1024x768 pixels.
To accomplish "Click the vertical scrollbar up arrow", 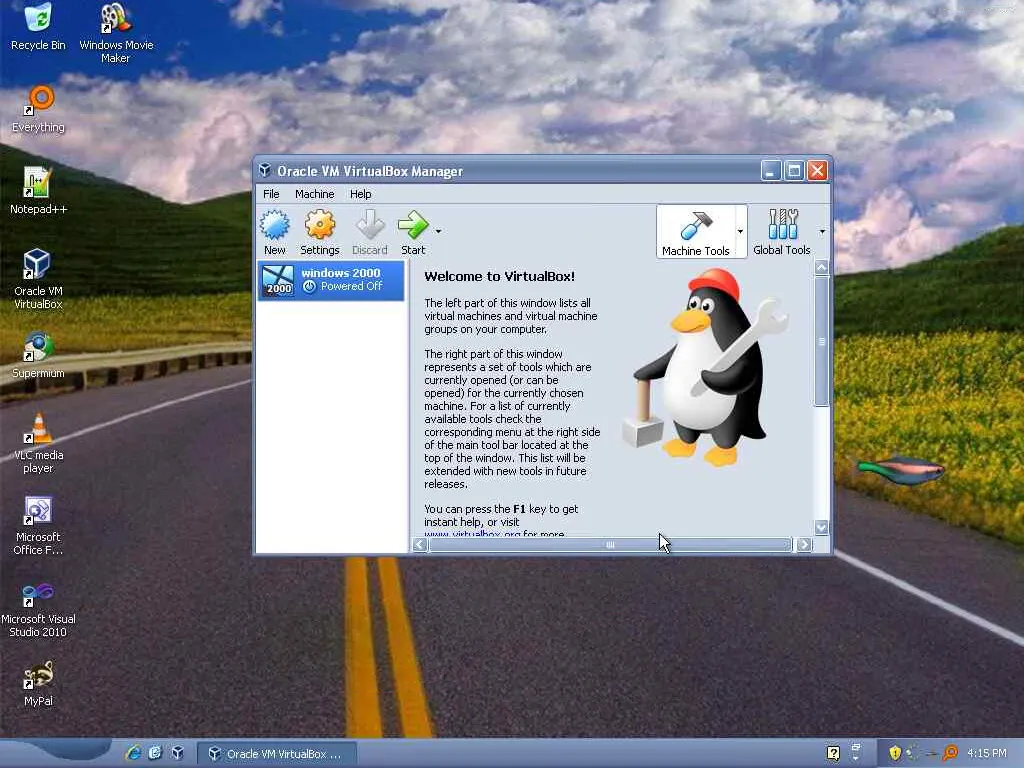I will pyautogui.click(x=822, y=267).
